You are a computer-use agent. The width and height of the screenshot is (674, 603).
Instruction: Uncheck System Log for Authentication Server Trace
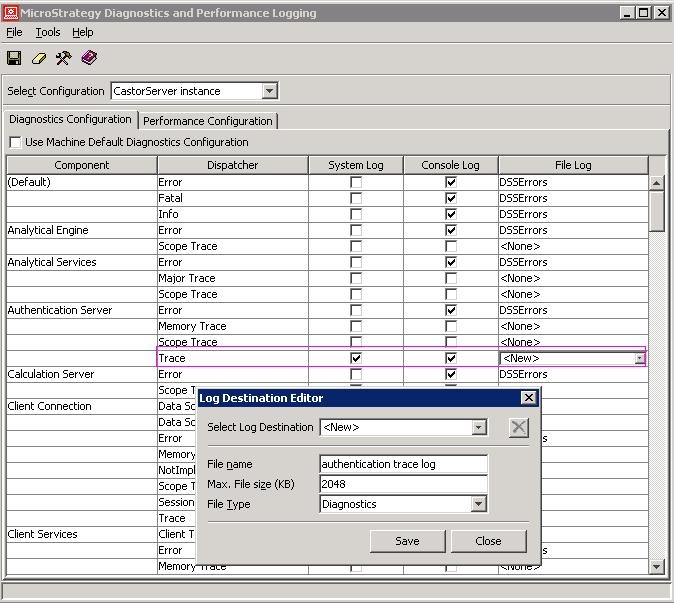[356, 358]
